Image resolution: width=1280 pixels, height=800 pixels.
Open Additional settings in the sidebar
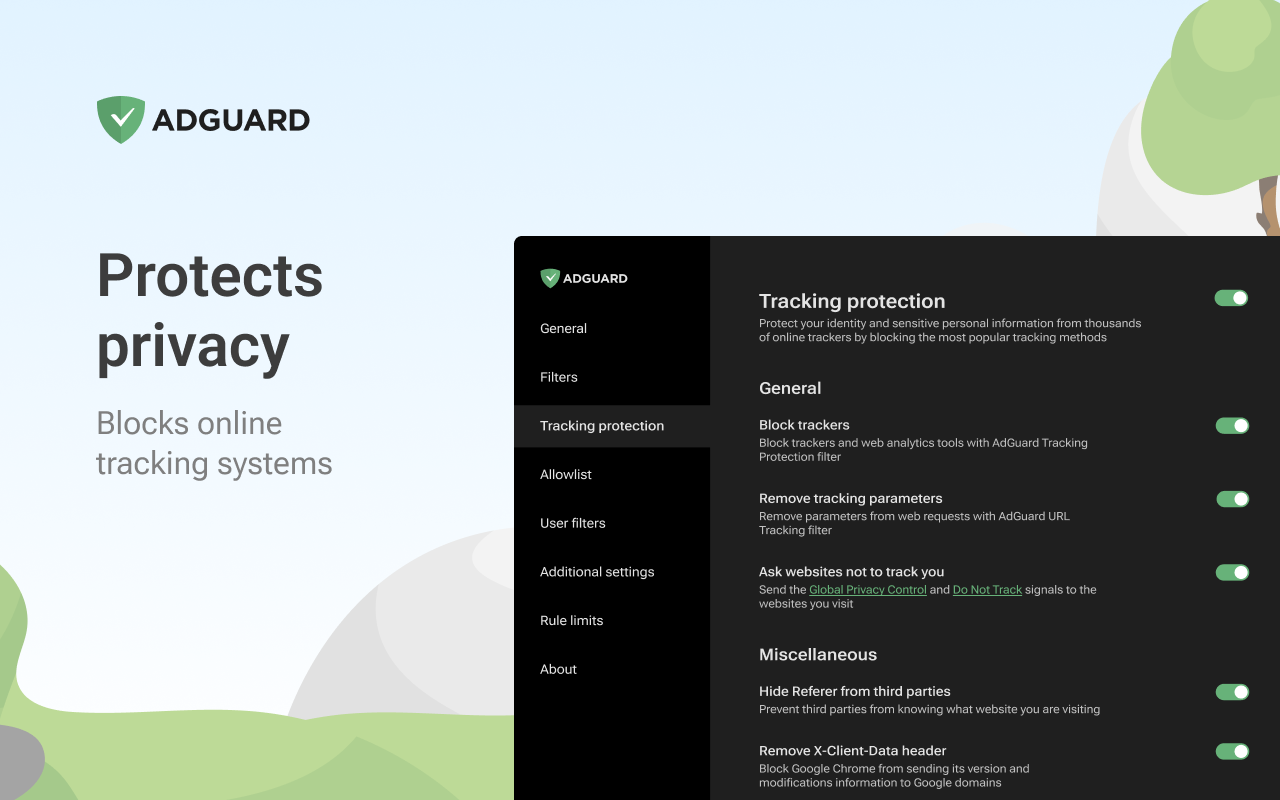(597, 572)
